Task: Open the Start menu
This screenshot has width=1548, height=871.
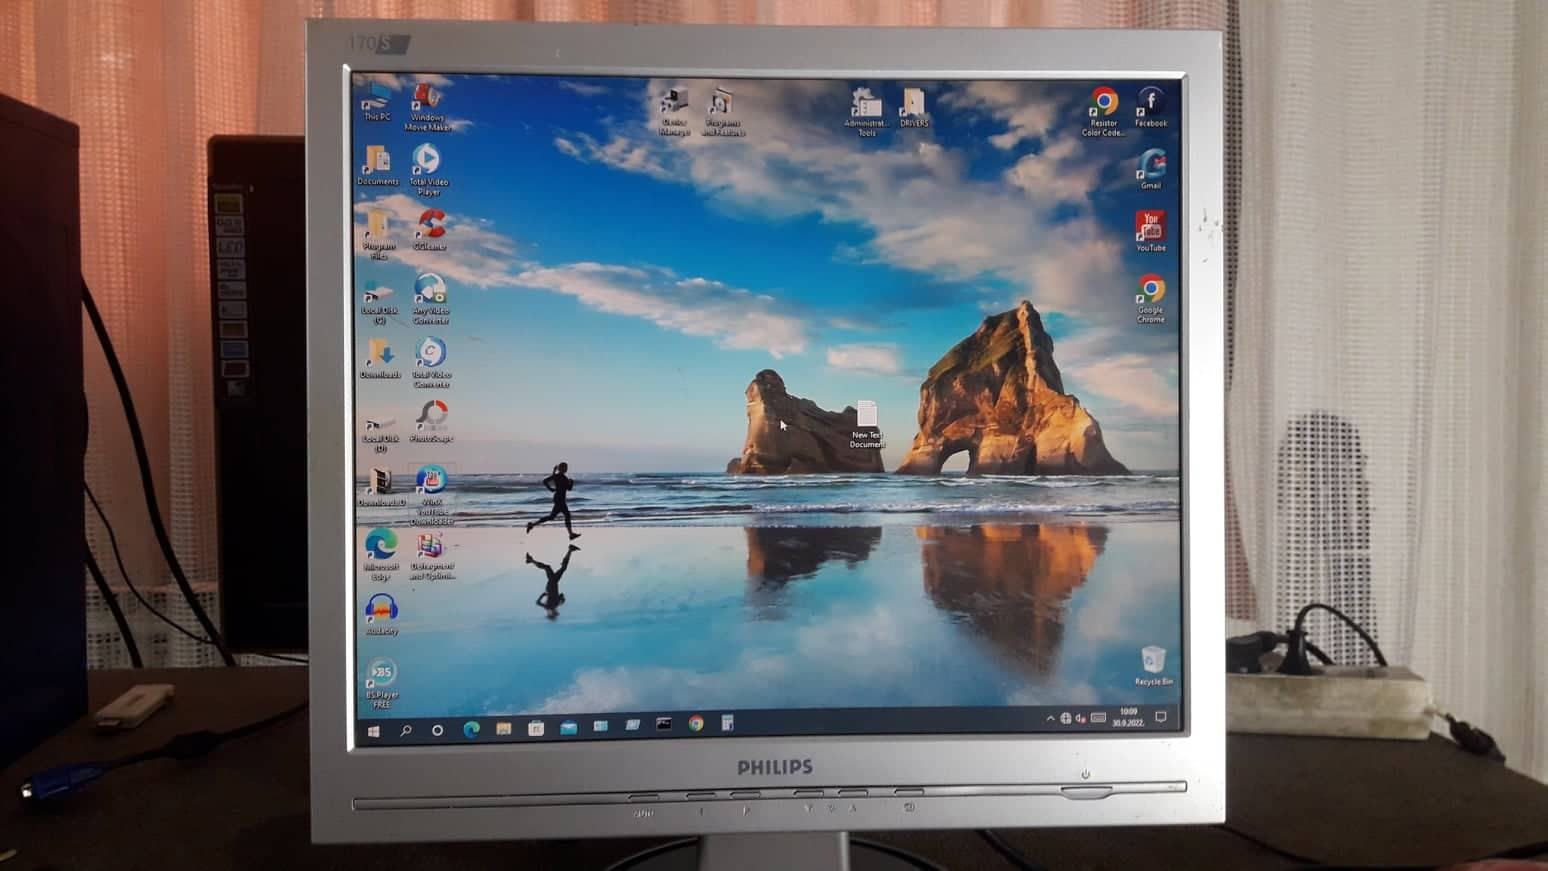Action: pos(374,726)
